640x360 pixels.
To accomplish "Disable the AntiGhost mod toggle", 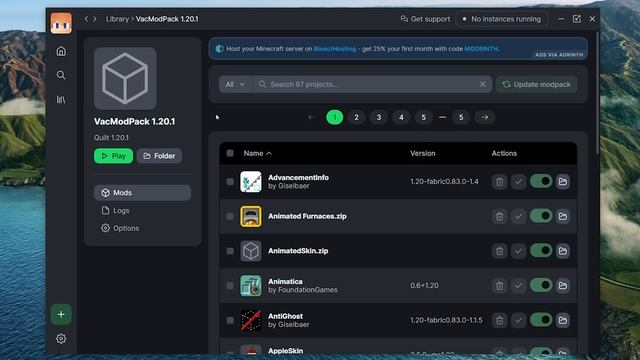I will coord(541,320).
